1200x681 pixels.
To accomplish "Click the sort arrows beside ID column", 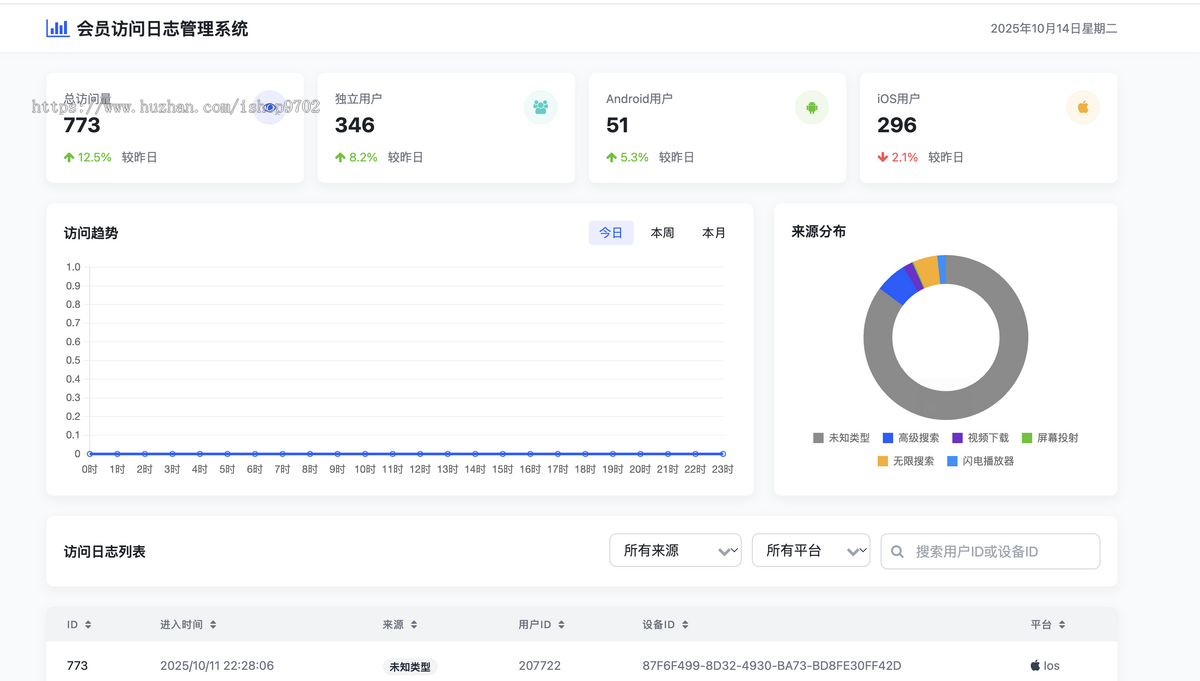I will click(88, 625).
